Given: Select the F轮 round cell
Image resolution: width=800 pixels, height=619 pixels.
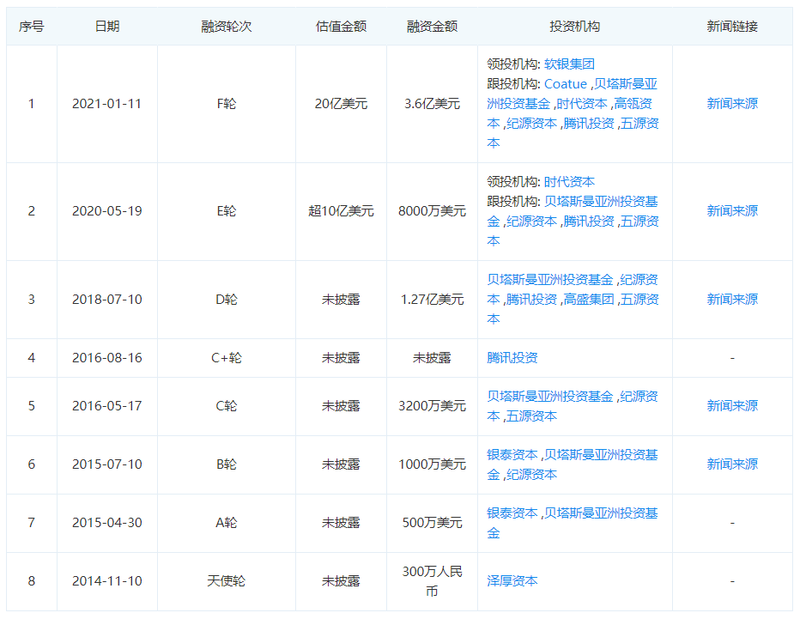Looking at the screenshot, I should (226, 104).
